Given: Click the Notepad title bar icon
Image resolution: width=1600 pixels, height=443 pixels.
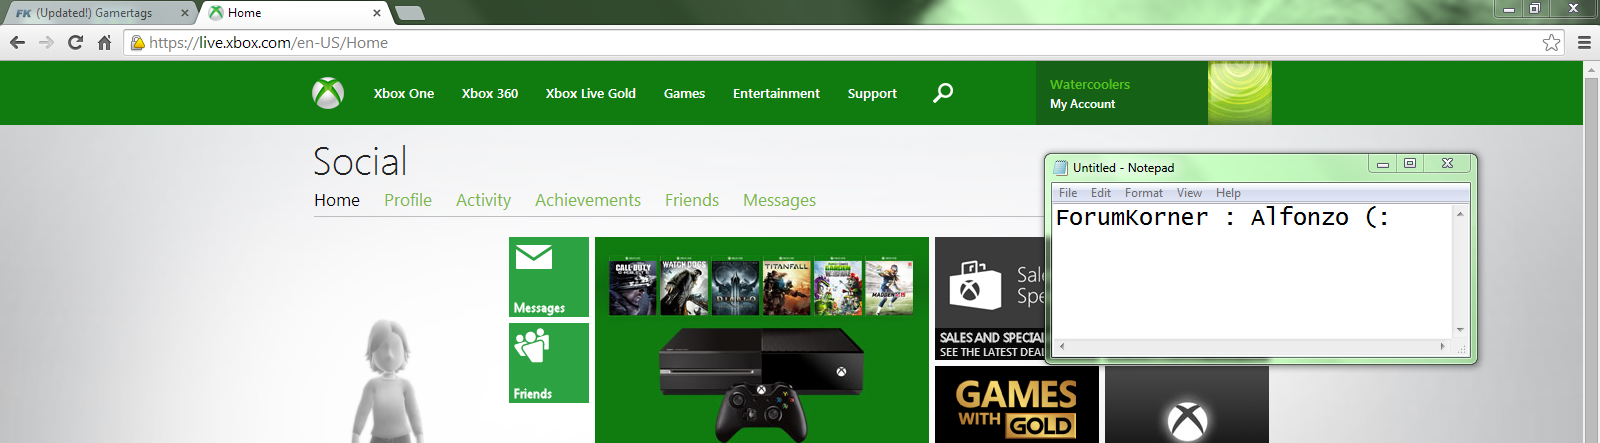Looking at the screenshot, I should click(1061, 167).
